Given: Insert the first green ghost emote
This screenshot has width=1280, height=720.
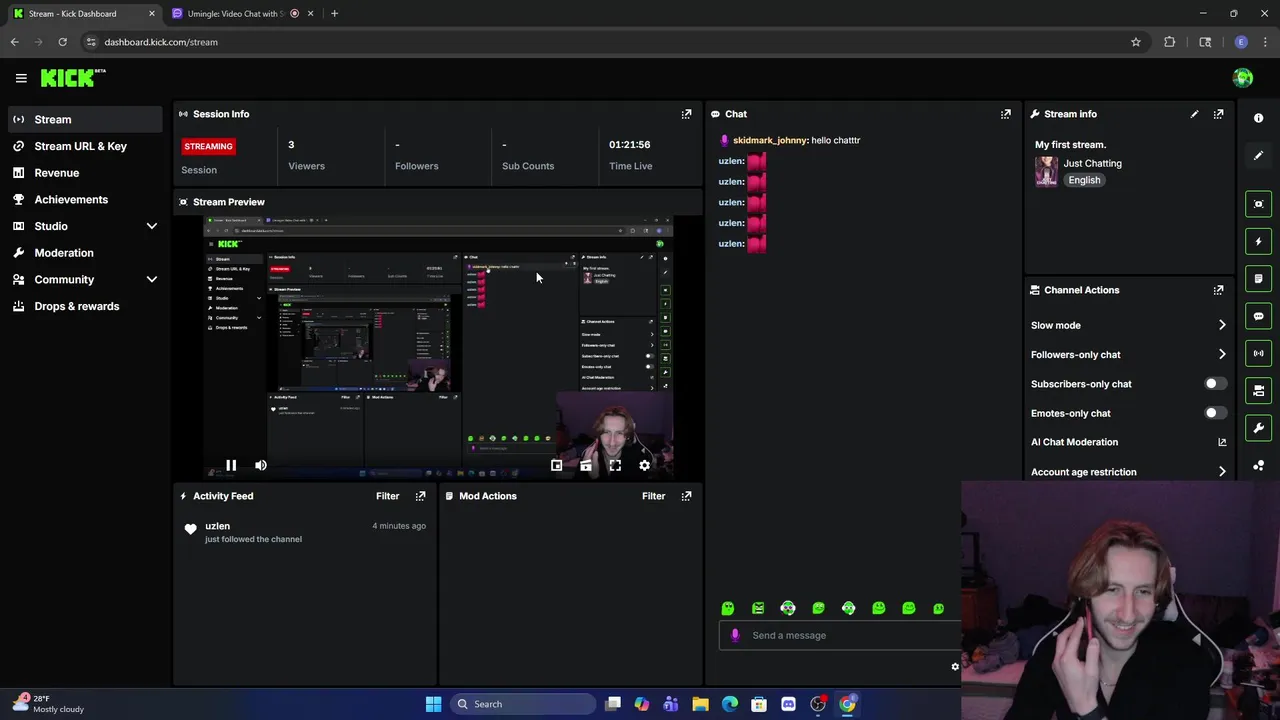Looking at the screenshot, I should pyautogui.click(x=728, y=608).
